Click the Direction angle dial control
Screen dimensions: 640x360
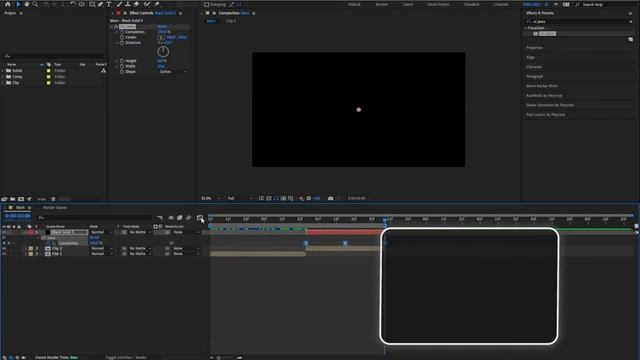click(x=163, y=51)
